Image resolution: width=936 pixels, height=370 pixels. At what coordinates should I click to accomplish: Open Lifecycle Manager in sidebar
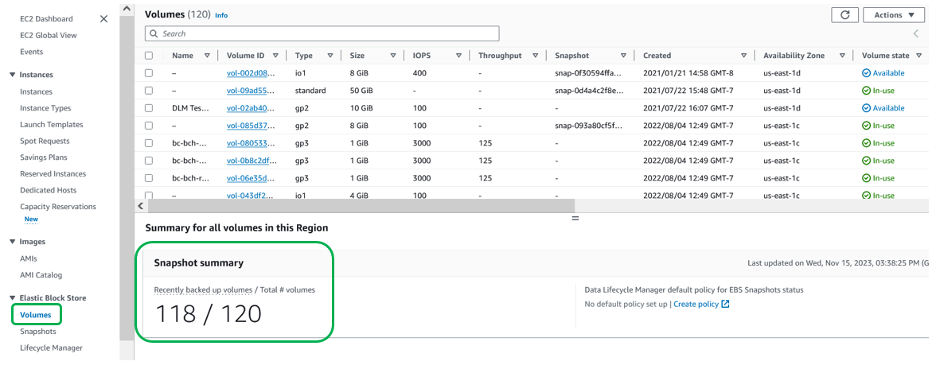click(51, 348)
